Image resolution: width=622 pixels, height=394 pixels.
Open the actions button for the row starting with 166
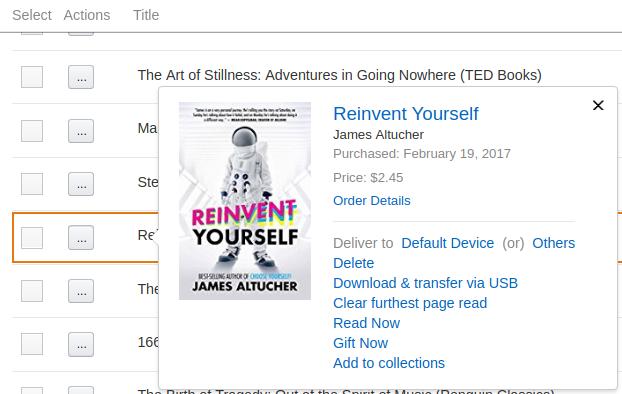[x=81, y=344]
